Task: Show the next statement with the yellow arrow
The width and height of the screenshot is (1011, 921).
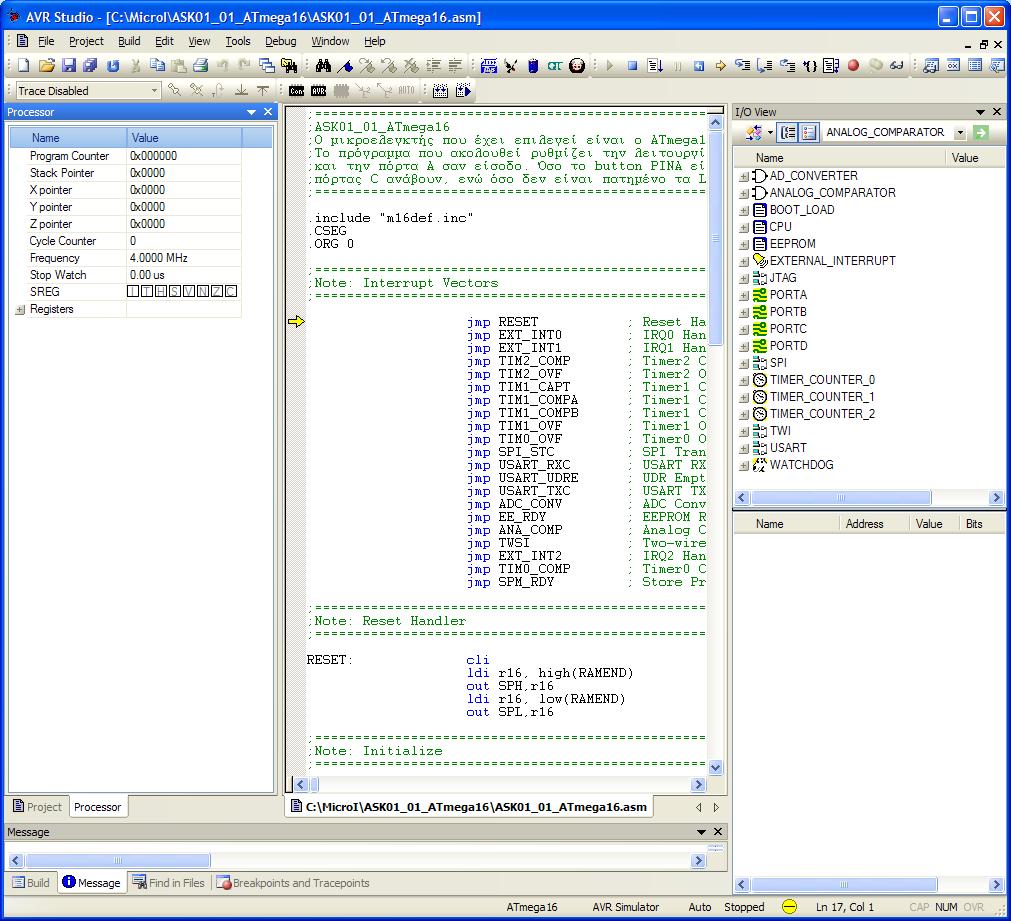Action: pos(720,65)
